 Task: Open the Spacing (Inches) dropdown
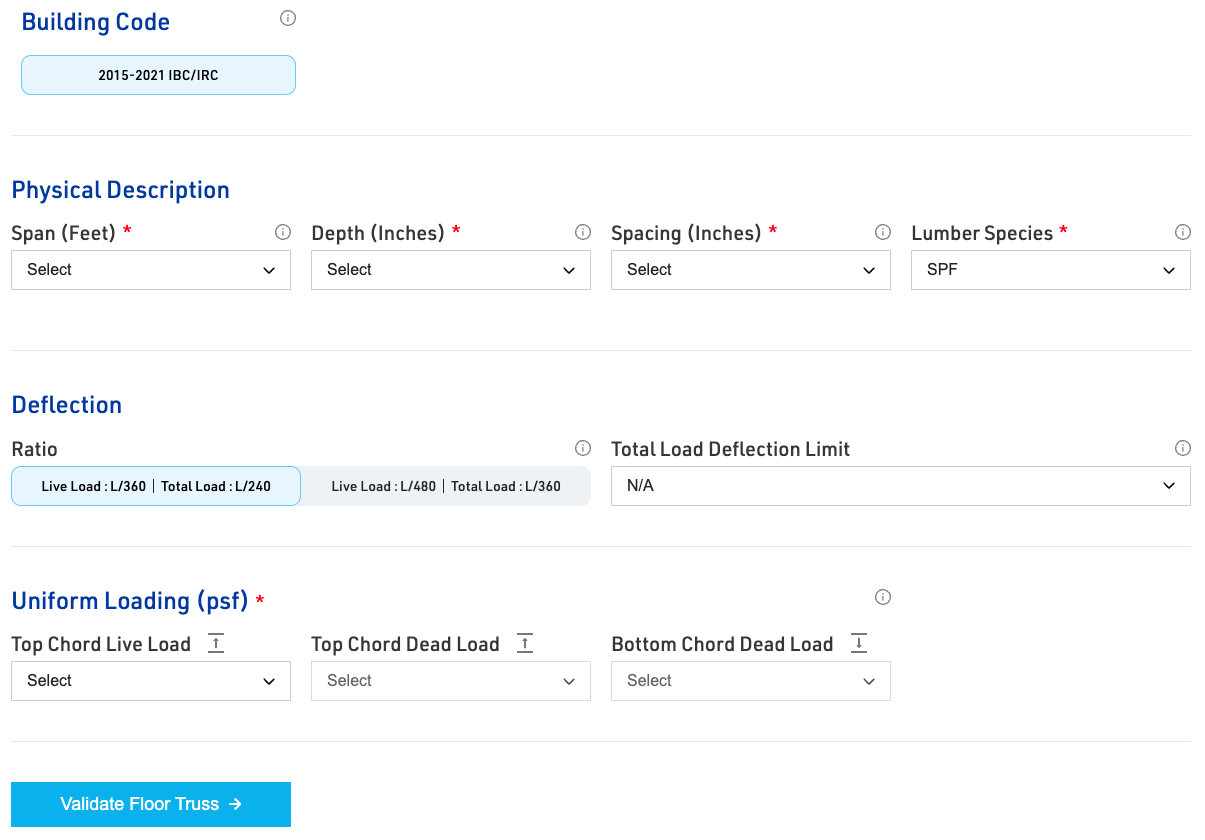[751, 270]
